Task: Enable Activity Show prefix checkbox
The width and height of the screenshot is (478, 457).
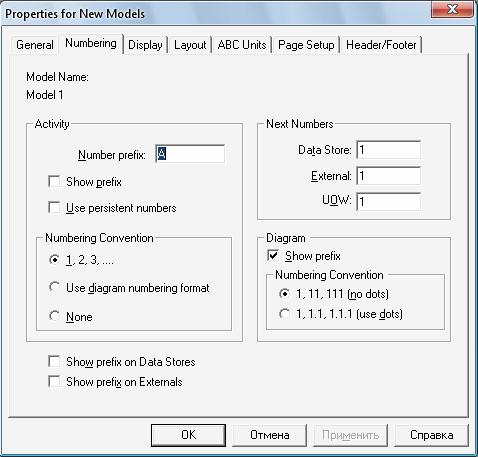Action: coord(54,182)
